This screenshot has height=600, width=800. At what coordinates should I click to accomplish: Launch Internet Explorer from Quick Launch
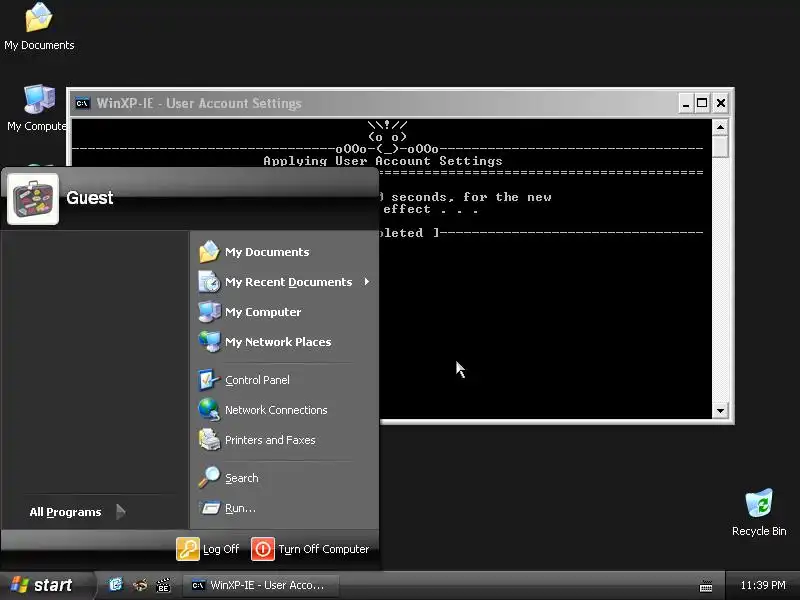tap(116, 585)
